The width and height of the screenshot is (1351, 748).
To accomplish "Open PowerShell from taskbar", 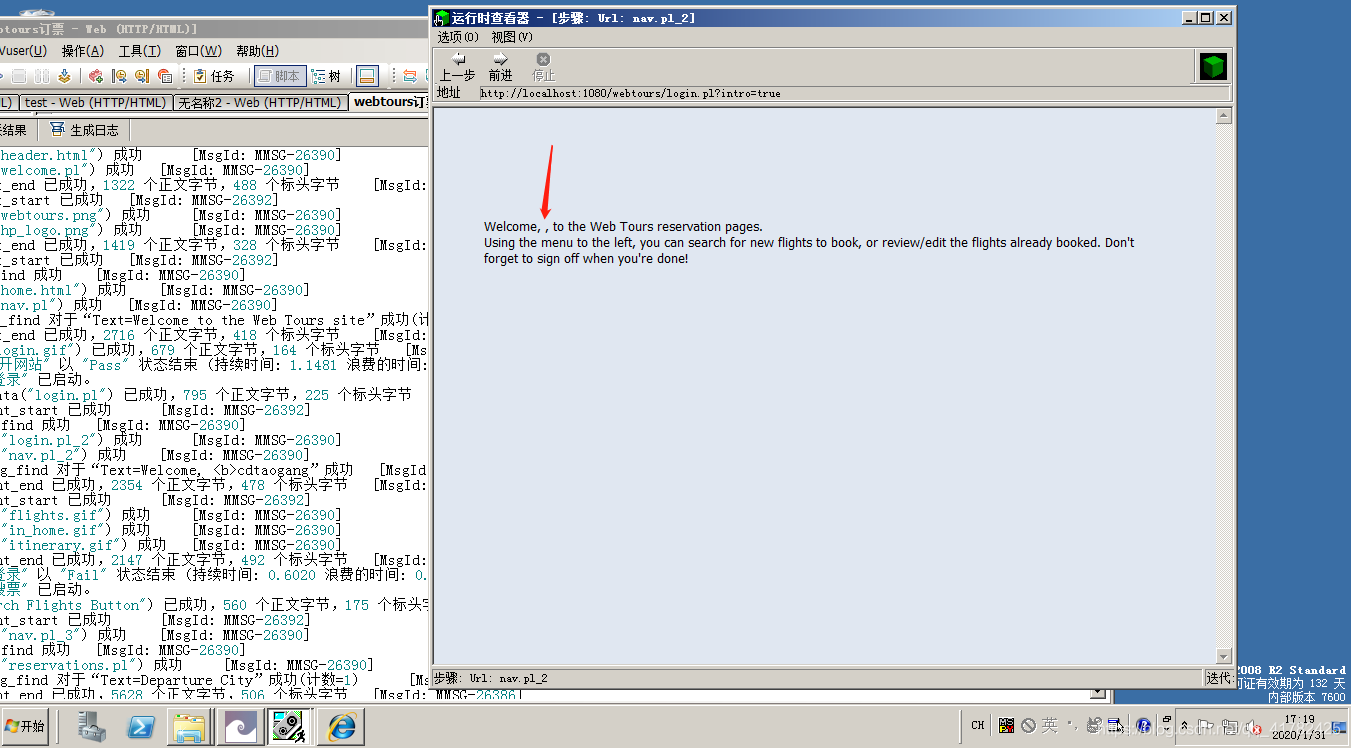I will (141, 726).
